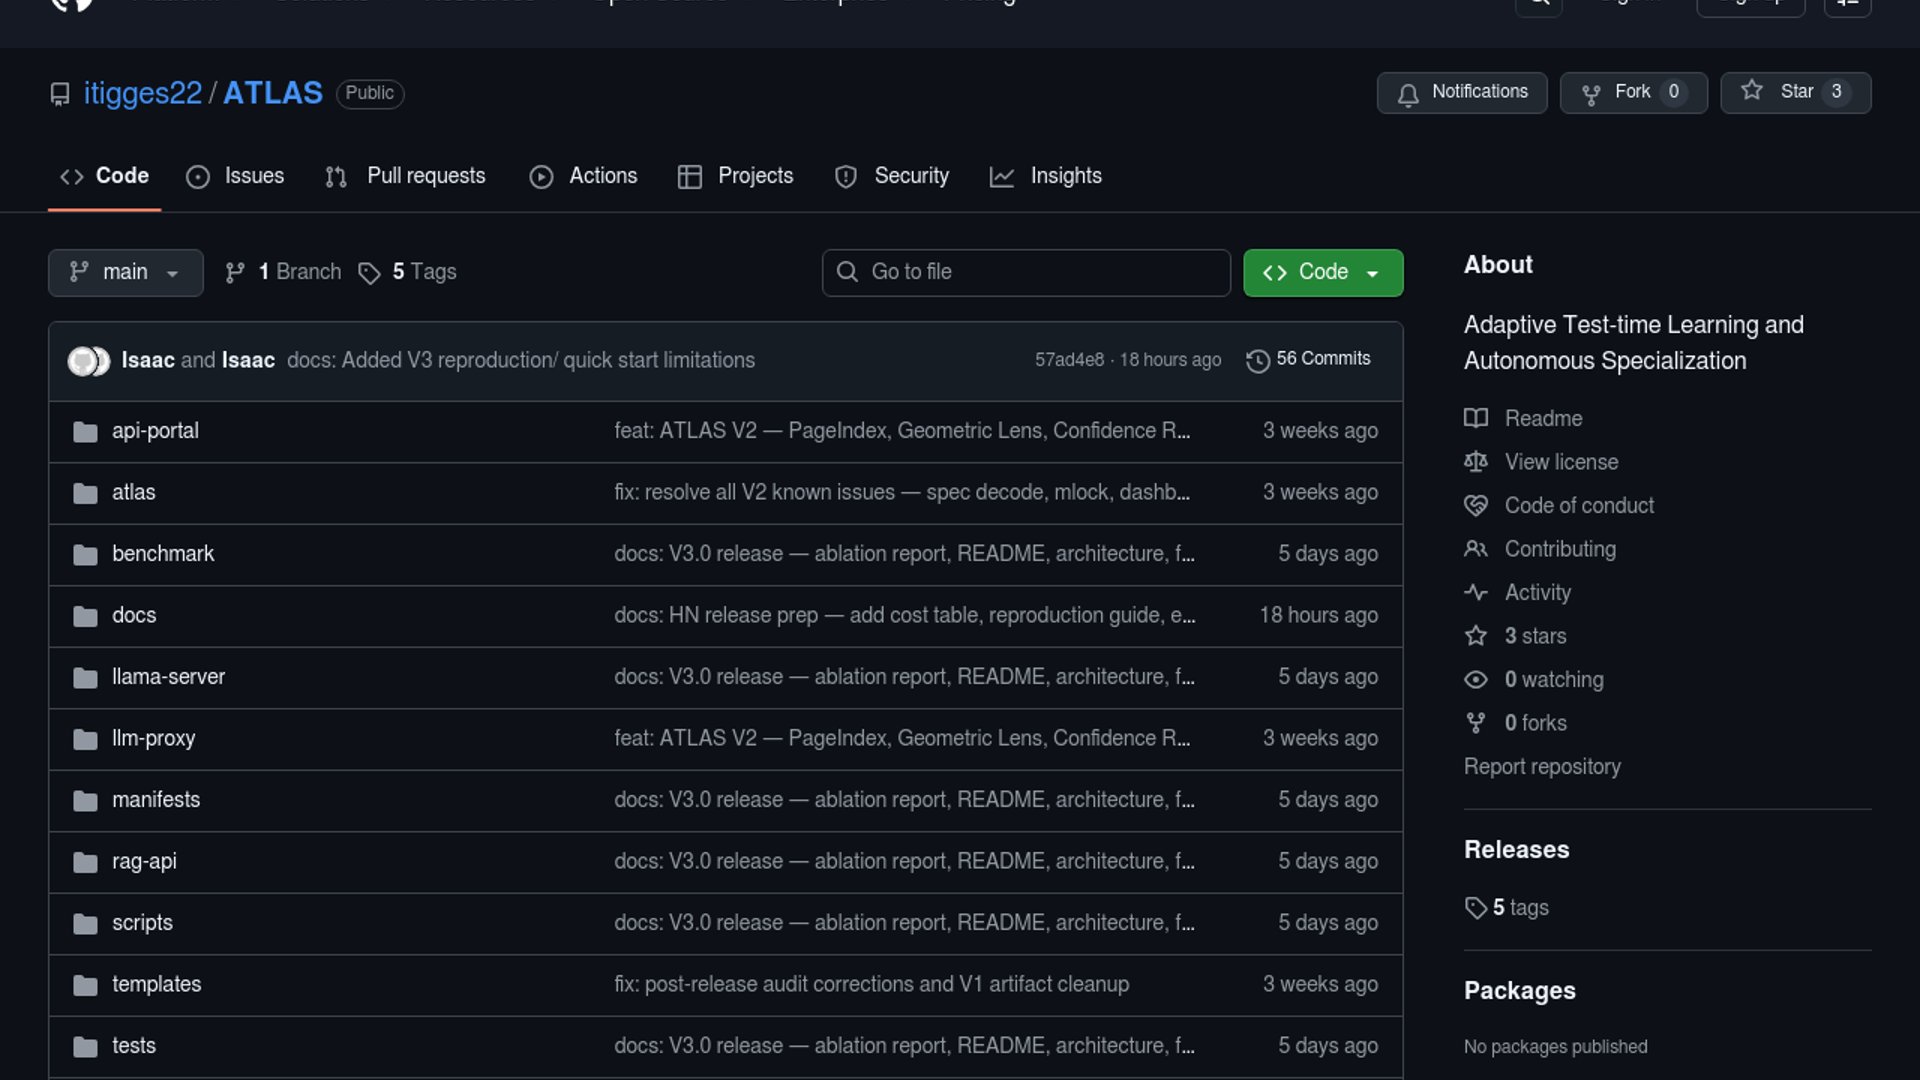Click the Go to file search field

1025,272
